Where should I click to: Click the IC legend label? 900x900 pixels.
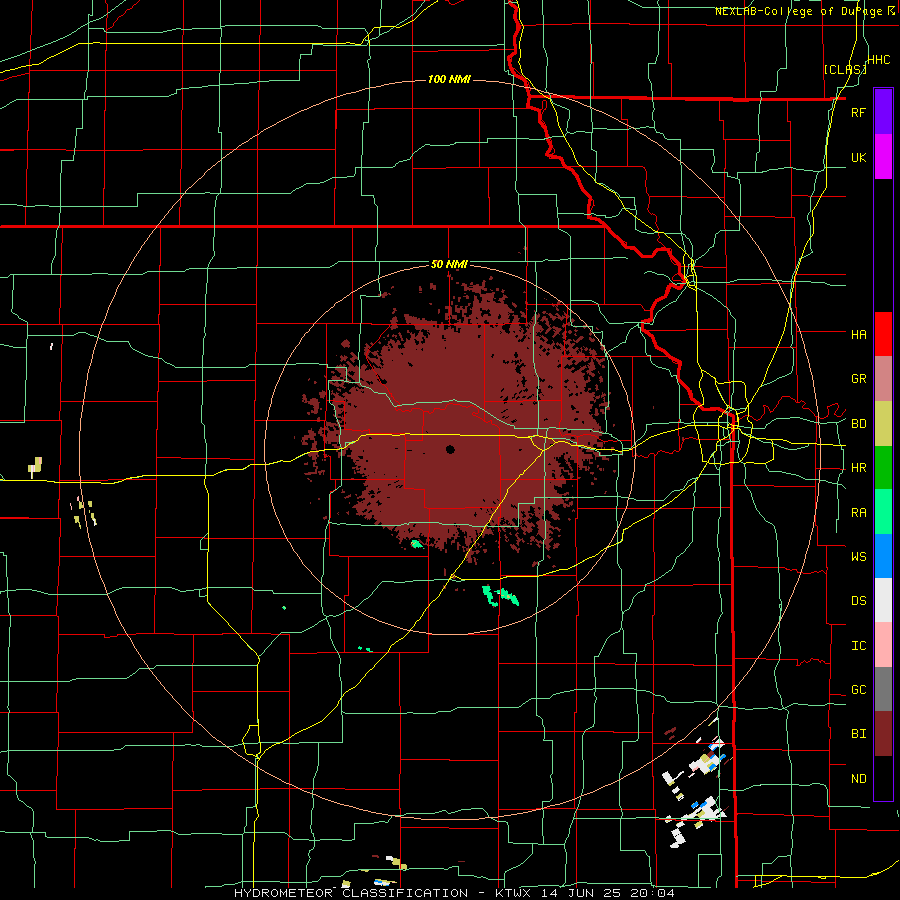click(x=859, y=646)
